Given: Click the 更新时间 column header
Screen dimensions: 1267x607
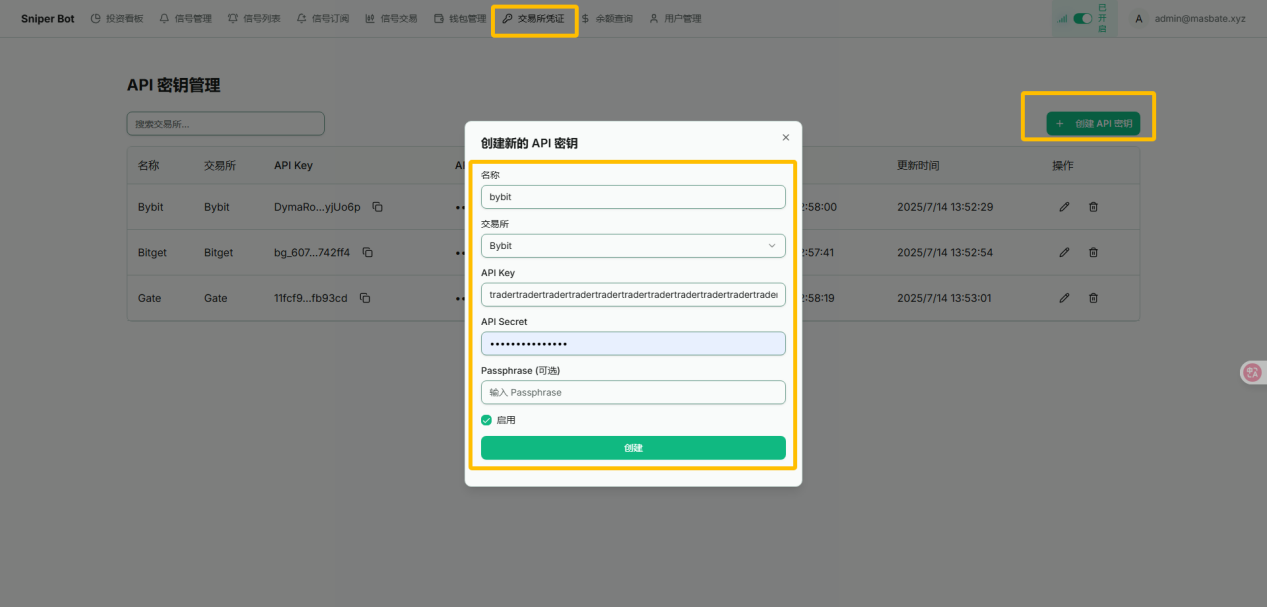Looking at the screenshot, I should 918,165.
